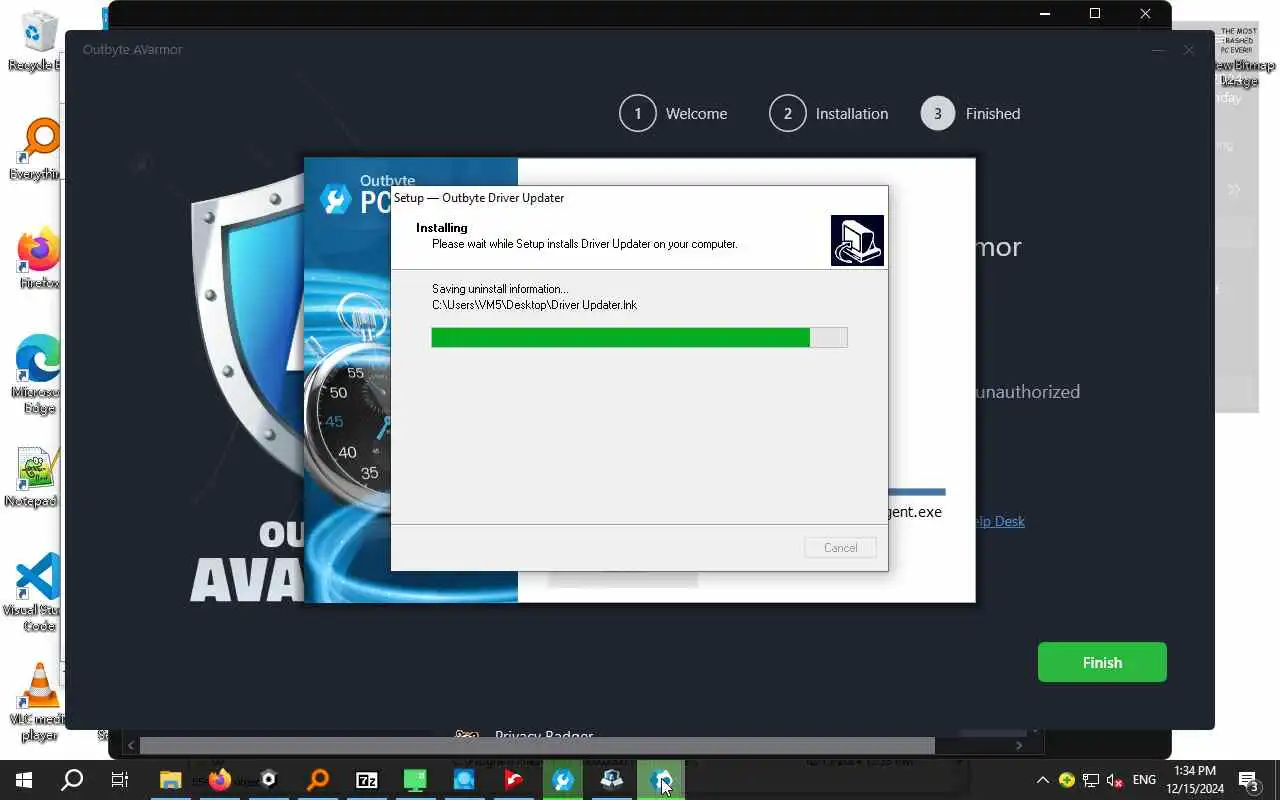The height and width of the screenshot is (800, 1280).
Task: Open clock showing 1:34 PM
Action: 1195,780
